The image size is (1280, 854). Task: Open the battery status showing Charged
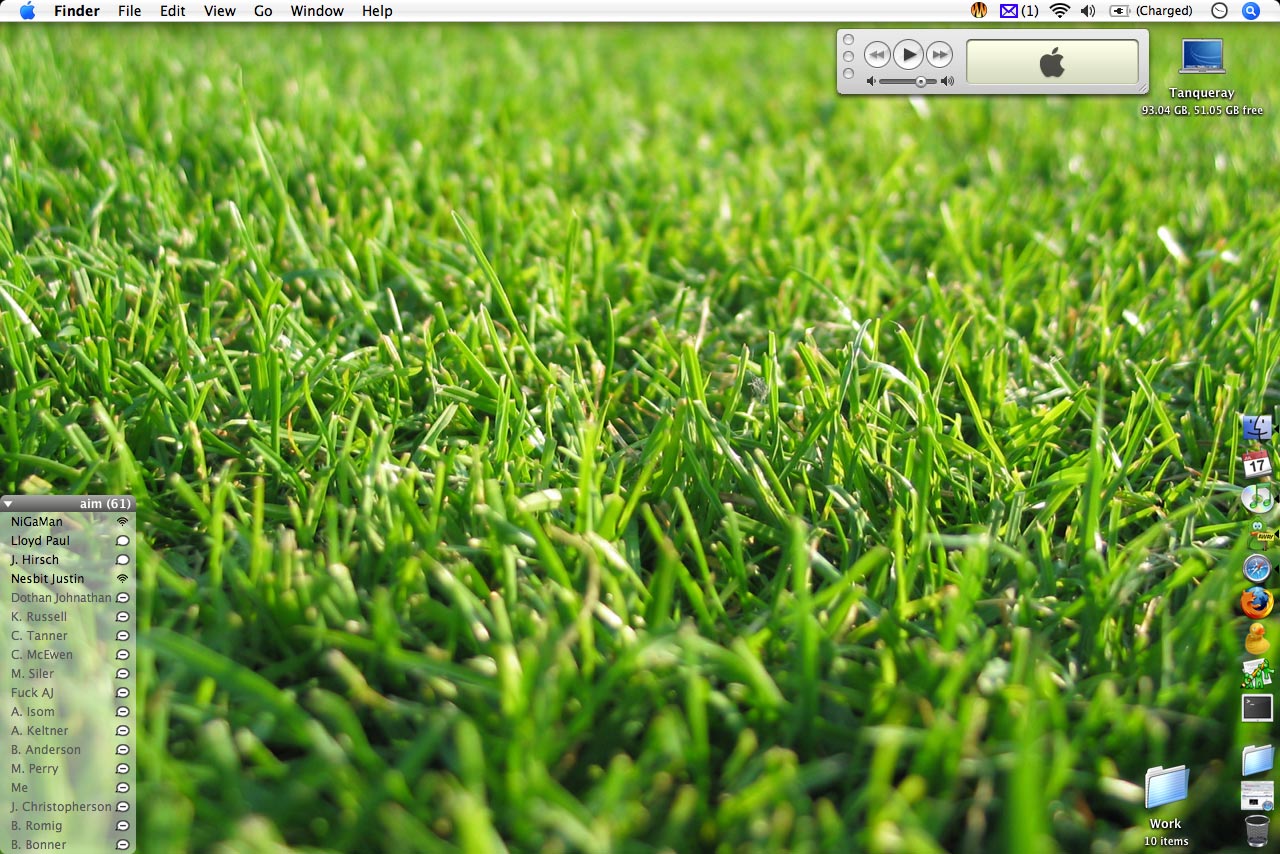point(1150,11)
